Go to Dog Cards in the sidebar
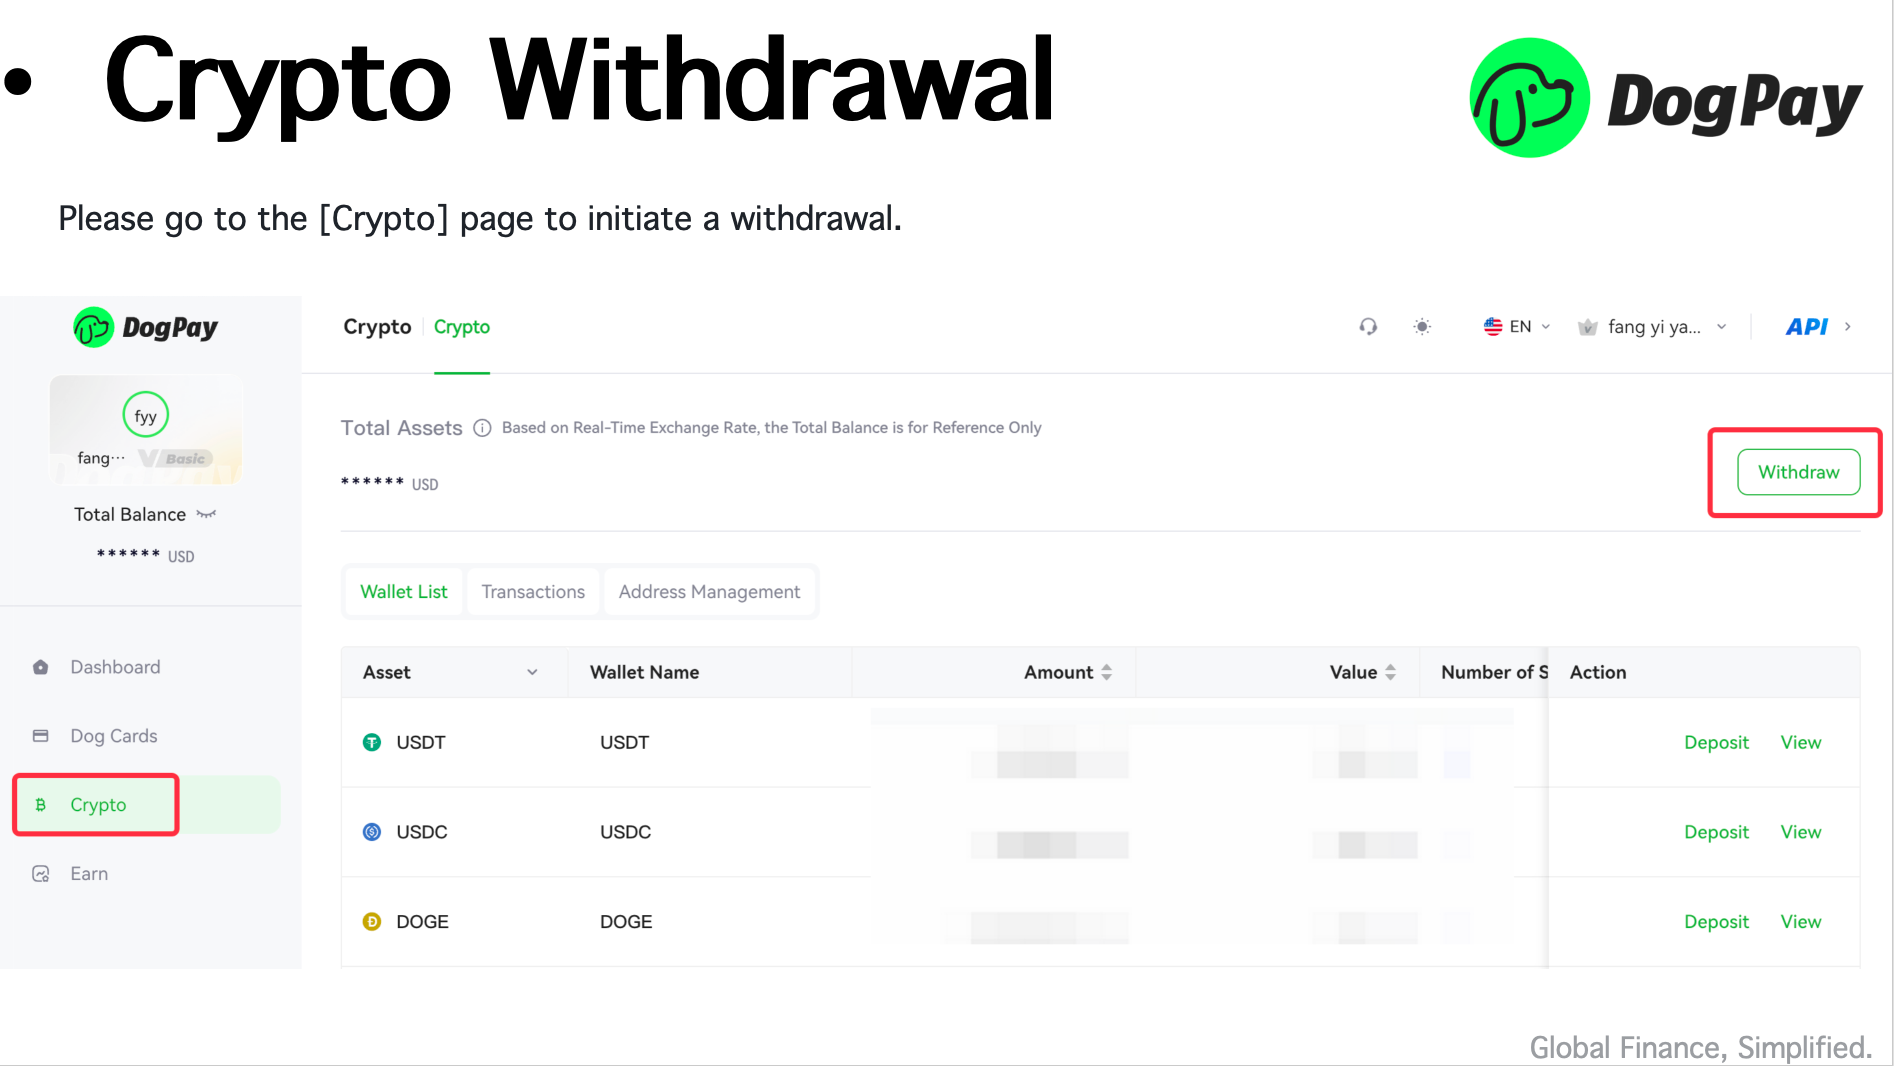This screenshot has width=1894, height=1066. pyautogui.click(x=114, y=736)
